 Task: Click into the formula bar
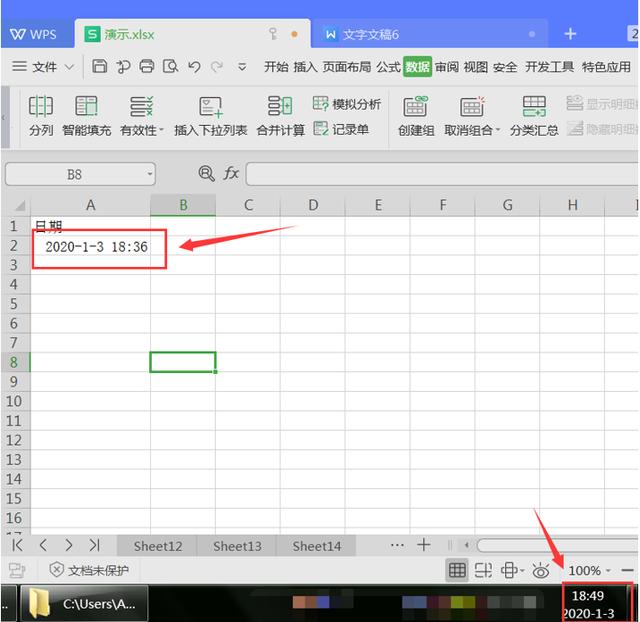coord(442,174)
